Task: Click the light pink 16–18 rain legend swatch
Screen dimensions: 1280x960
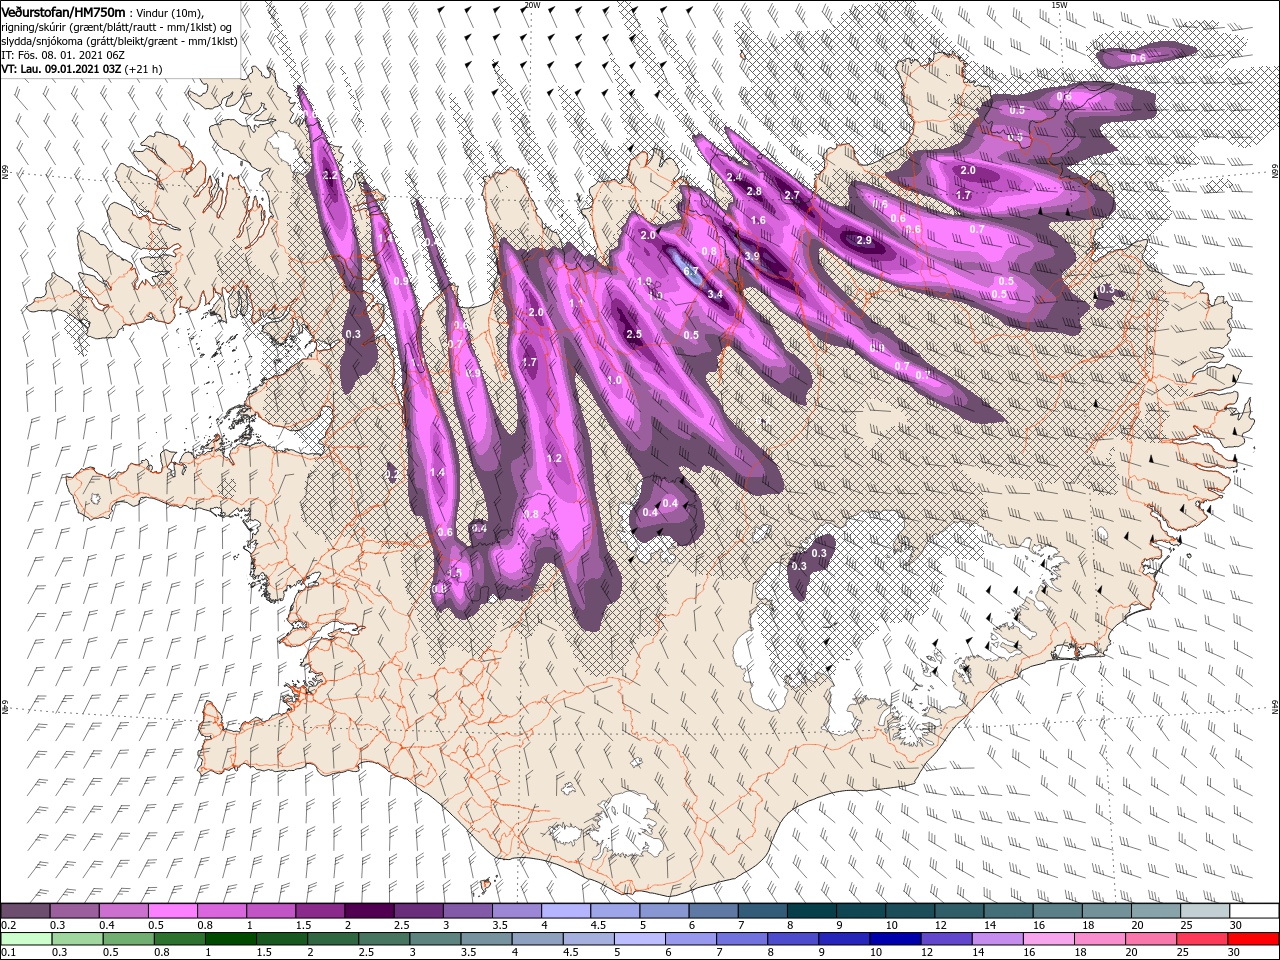Action: (x=1048, y=938)
